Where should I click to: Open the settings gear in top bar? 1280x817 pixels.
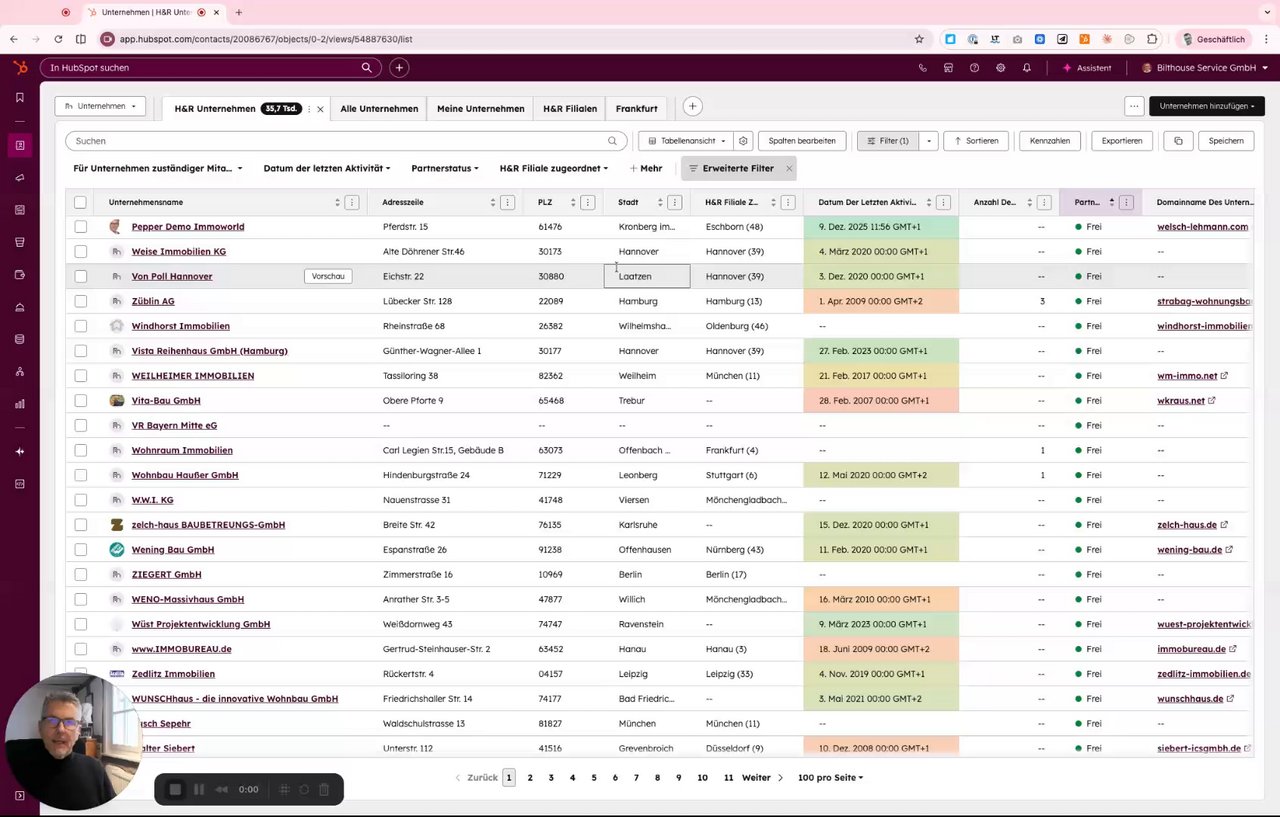[1000, 68]
